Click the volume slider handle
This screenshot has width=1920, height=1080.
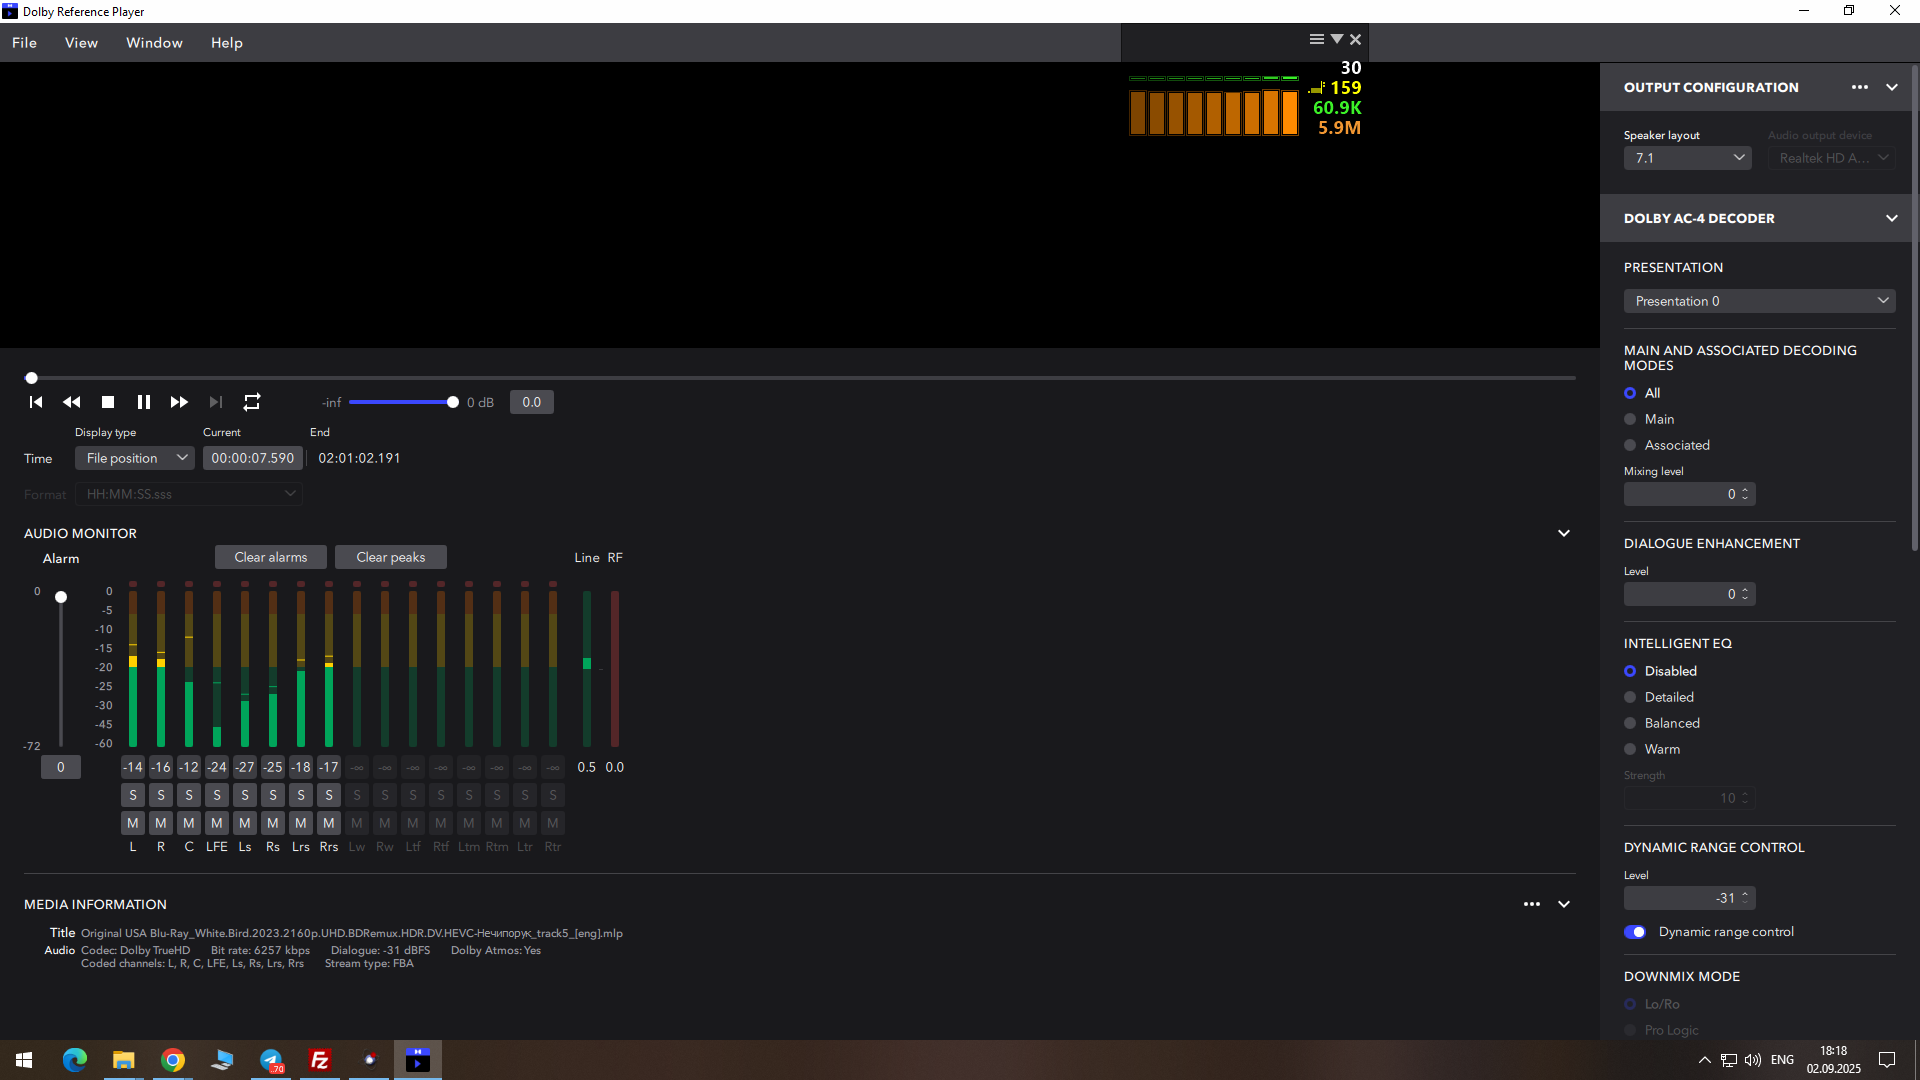453,402
